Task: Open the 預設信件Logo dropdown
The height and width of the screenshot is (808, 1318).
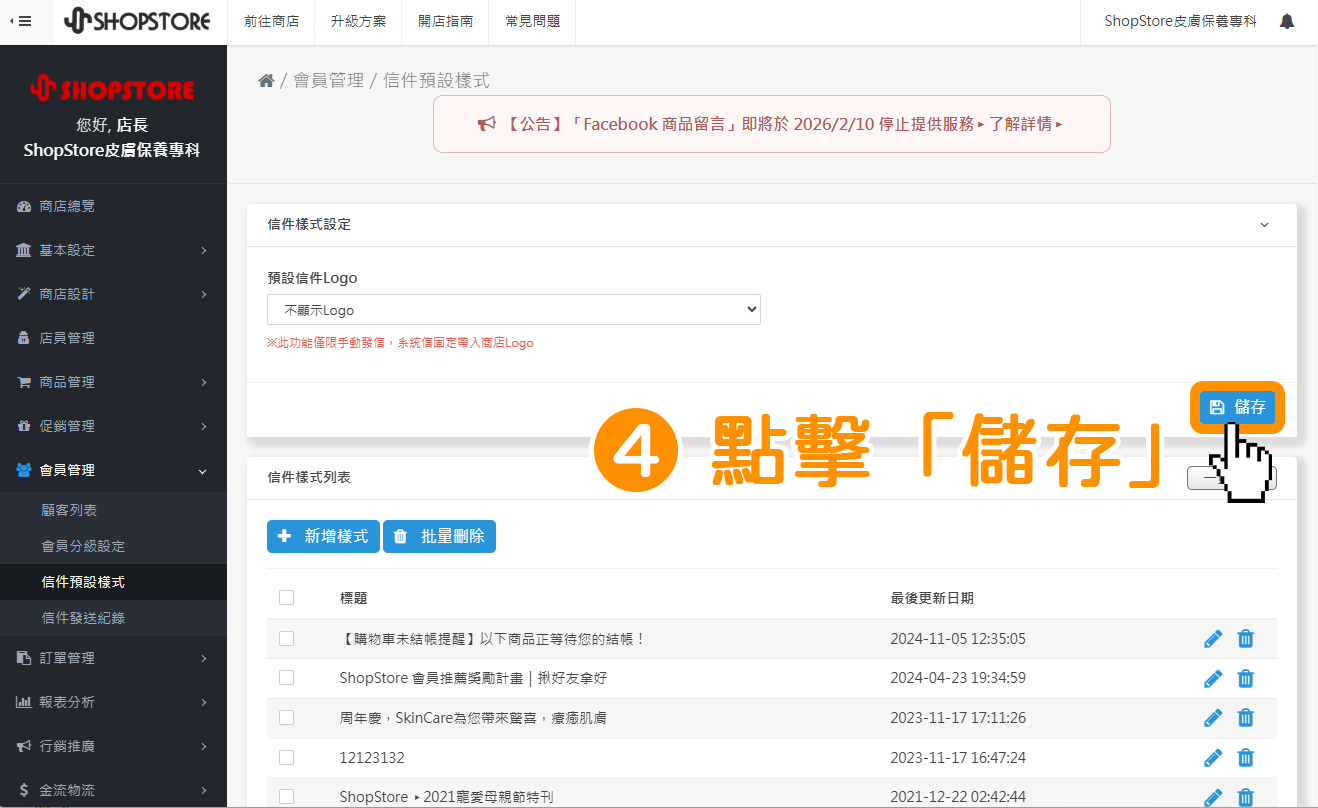Action: point(513,309)
